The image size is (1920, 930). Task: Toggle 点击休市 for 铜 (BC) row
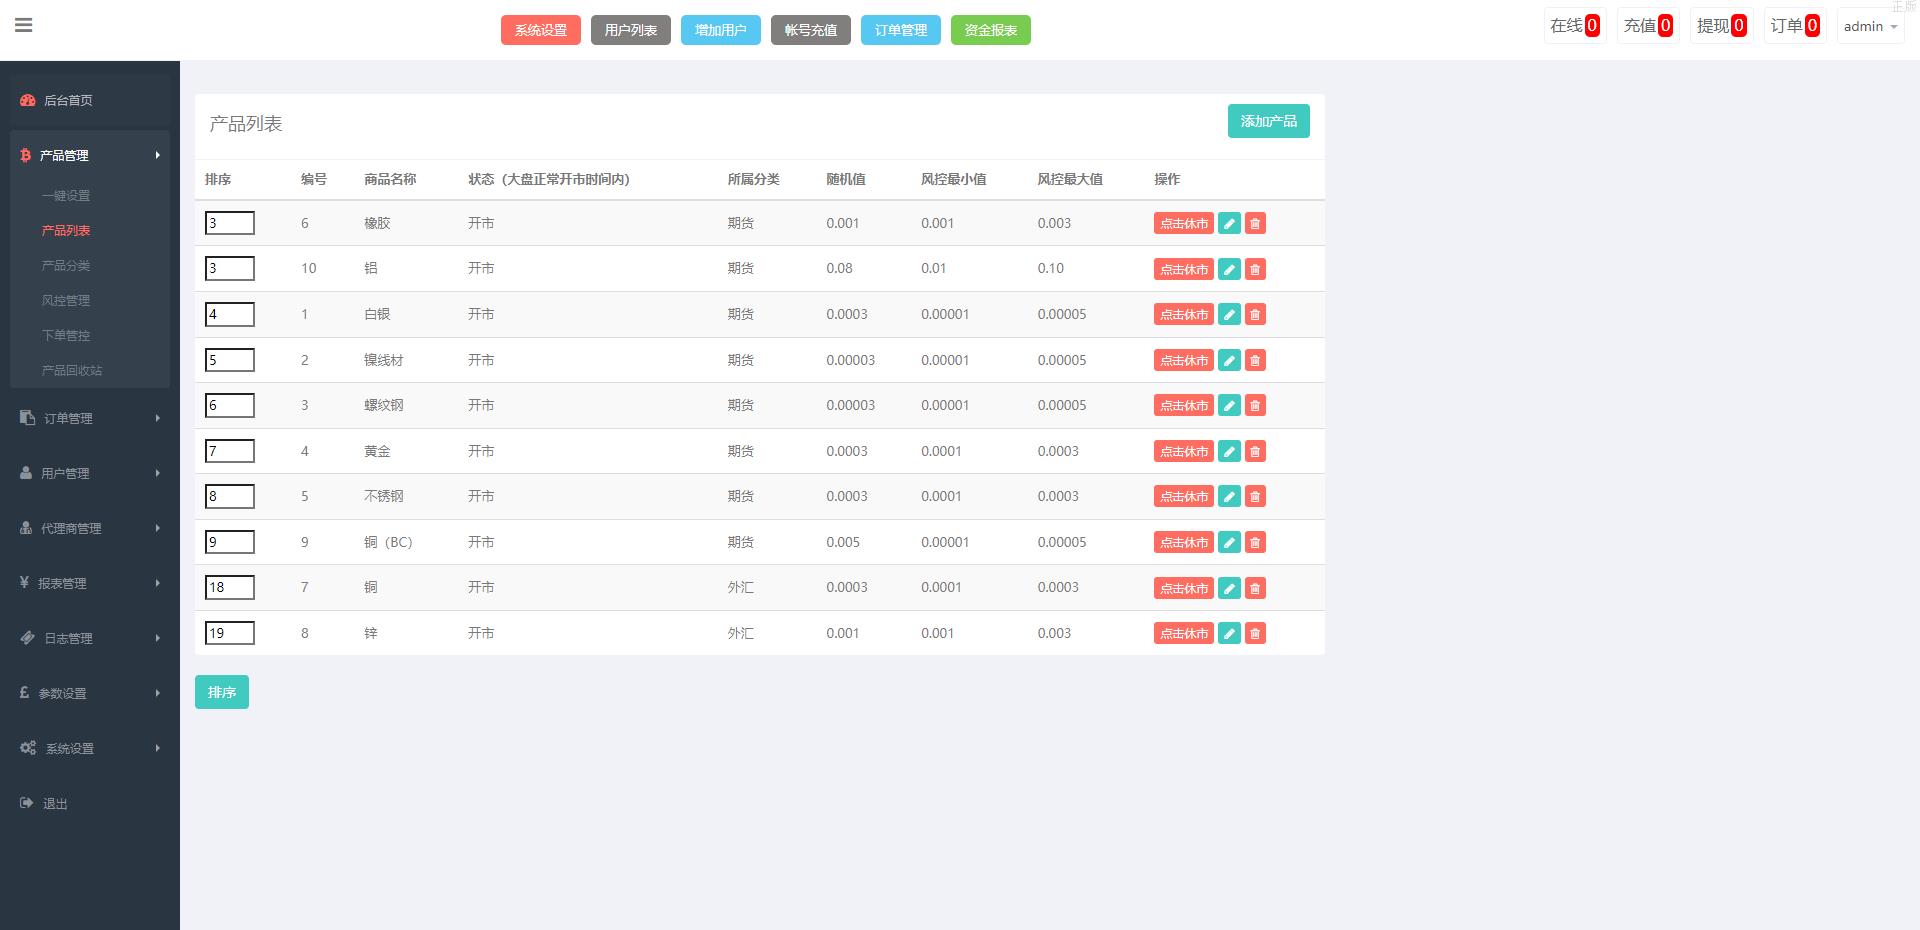click(1183, 543)
